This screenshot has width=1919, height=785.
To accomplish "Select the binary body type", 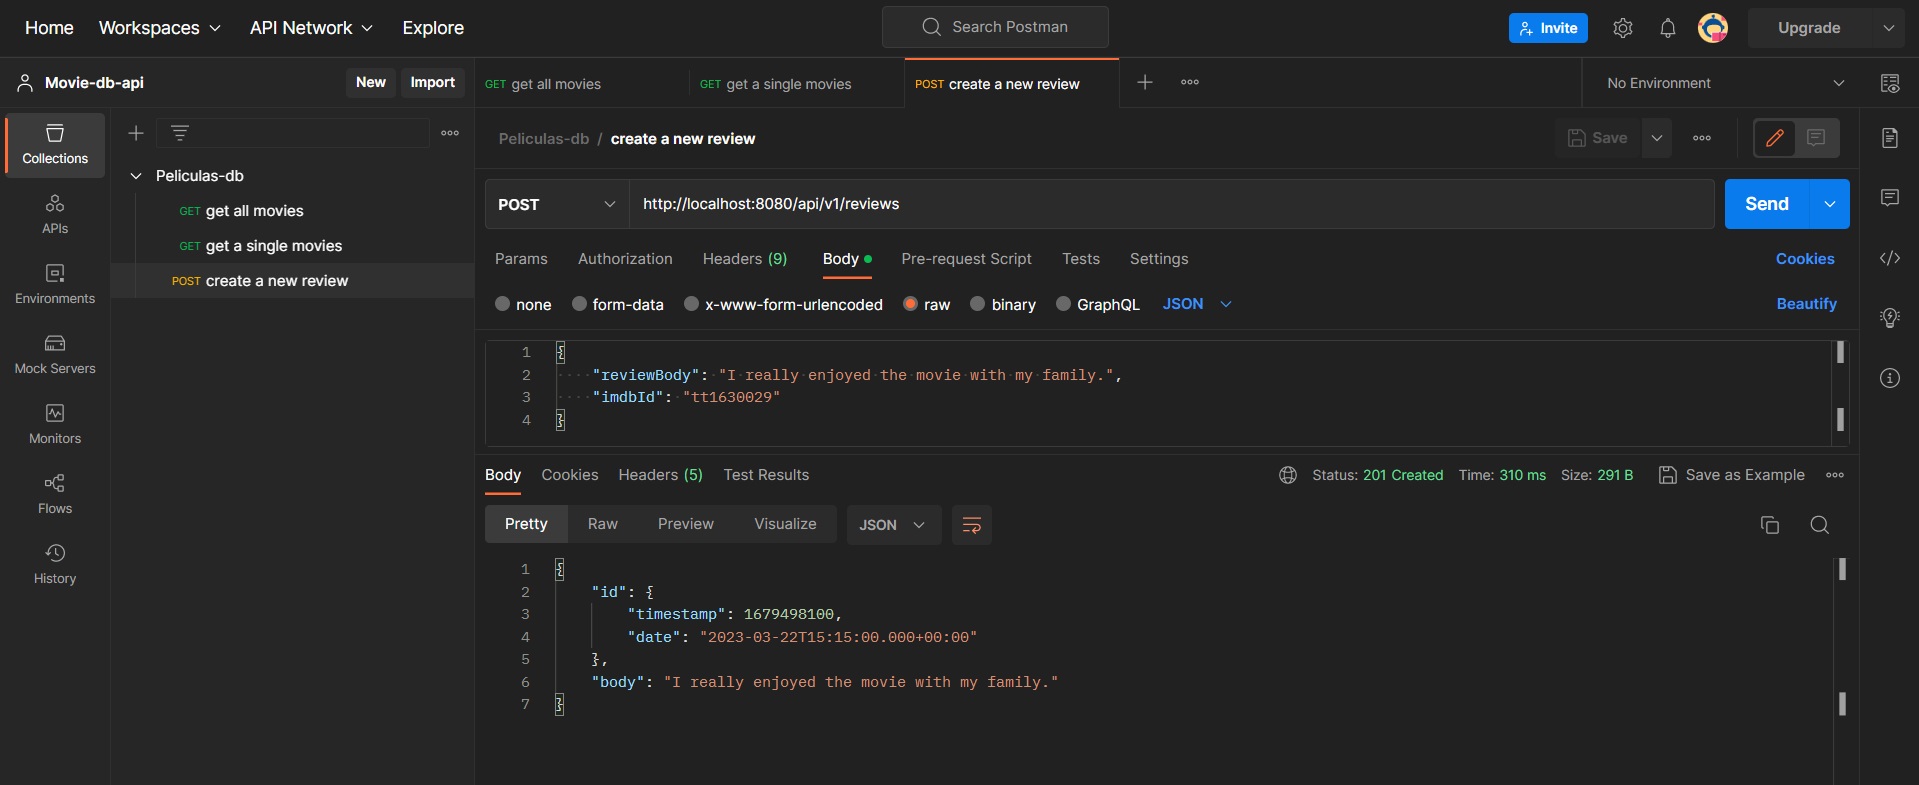I will (x=978, y=304).
